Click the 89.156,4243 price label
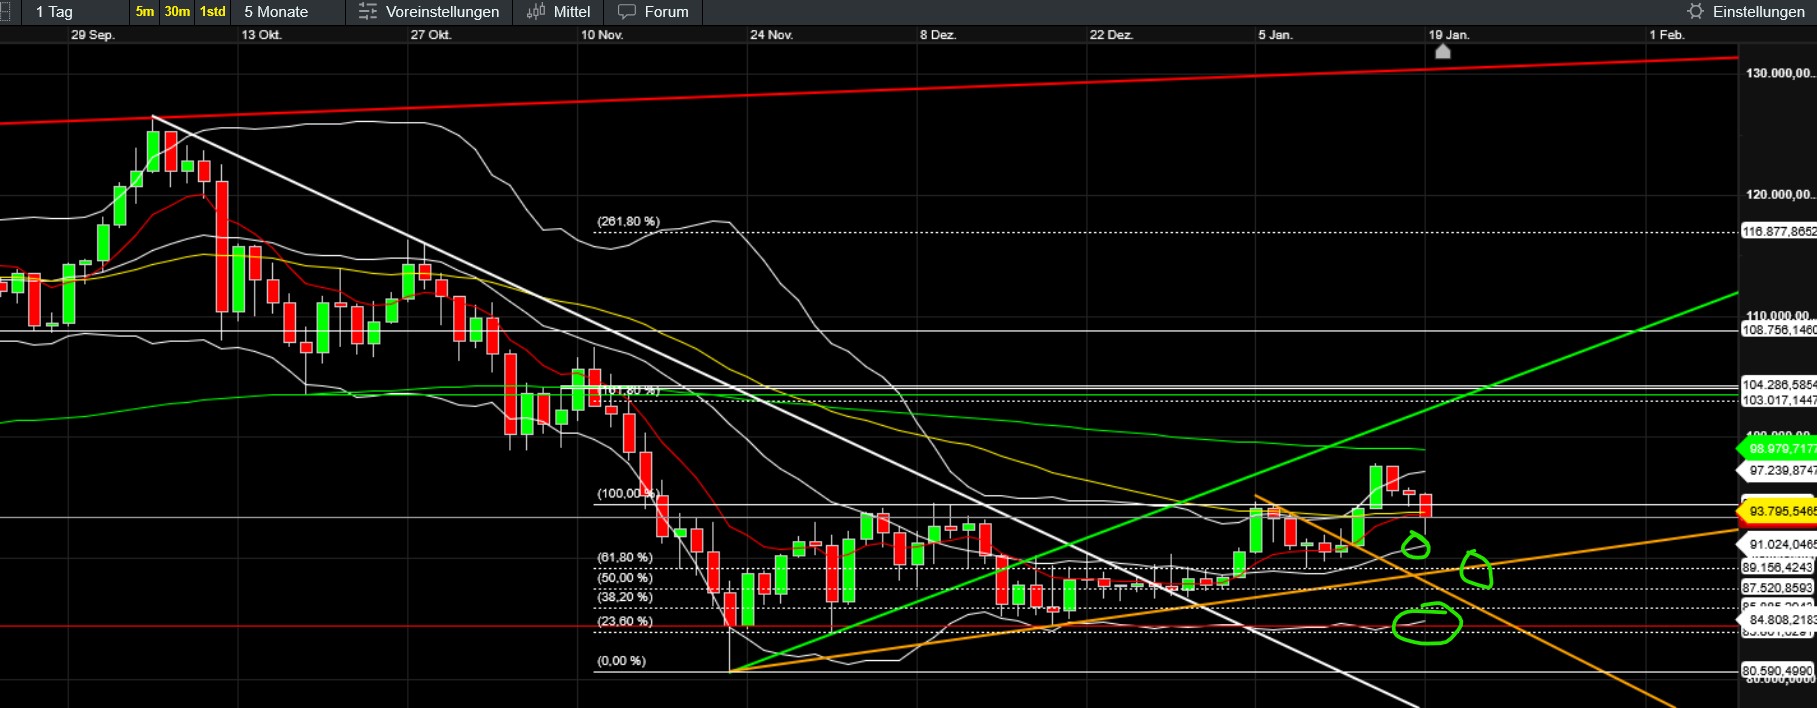The height and width of the screenshot is (708, 1817). coord(1778,567)
